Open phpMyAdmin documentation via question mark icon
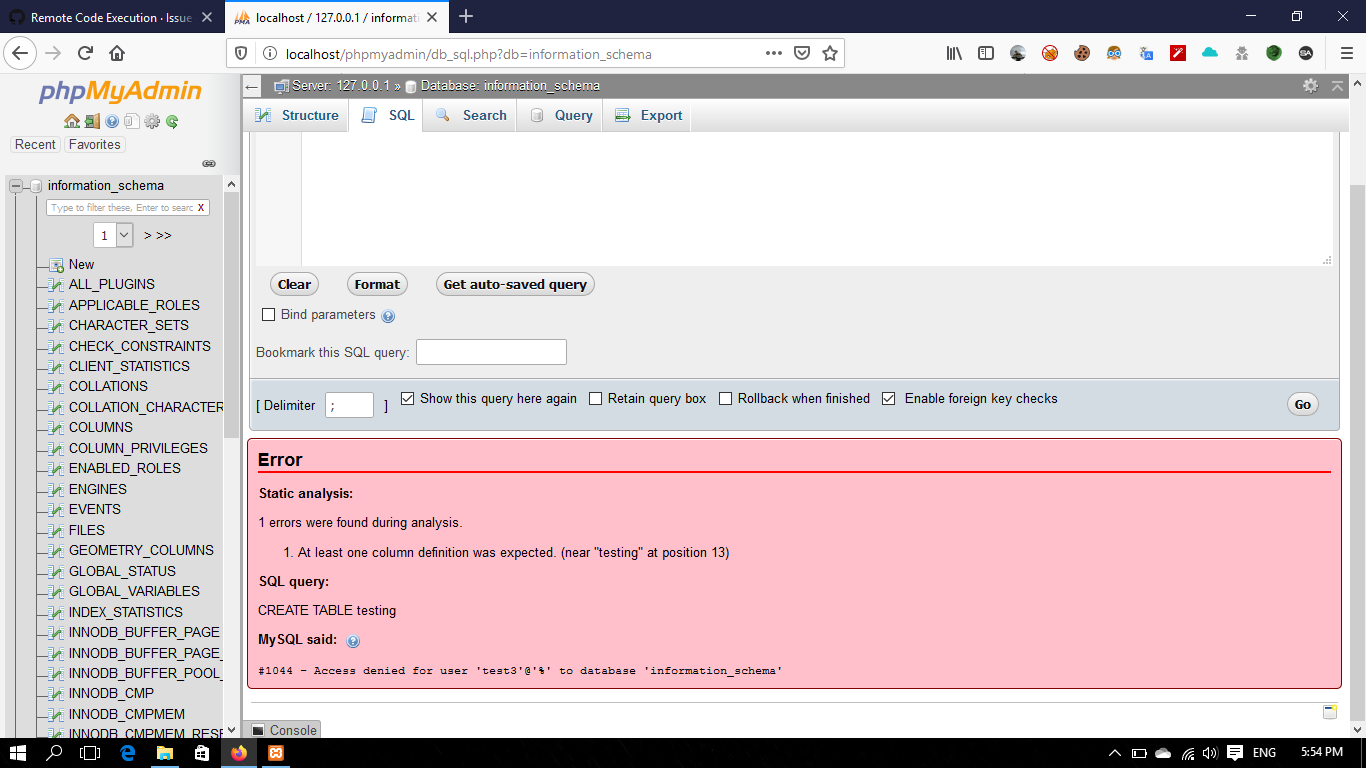Image resolution: width=1366 pixels, height=768 pixels. [113, 121]
